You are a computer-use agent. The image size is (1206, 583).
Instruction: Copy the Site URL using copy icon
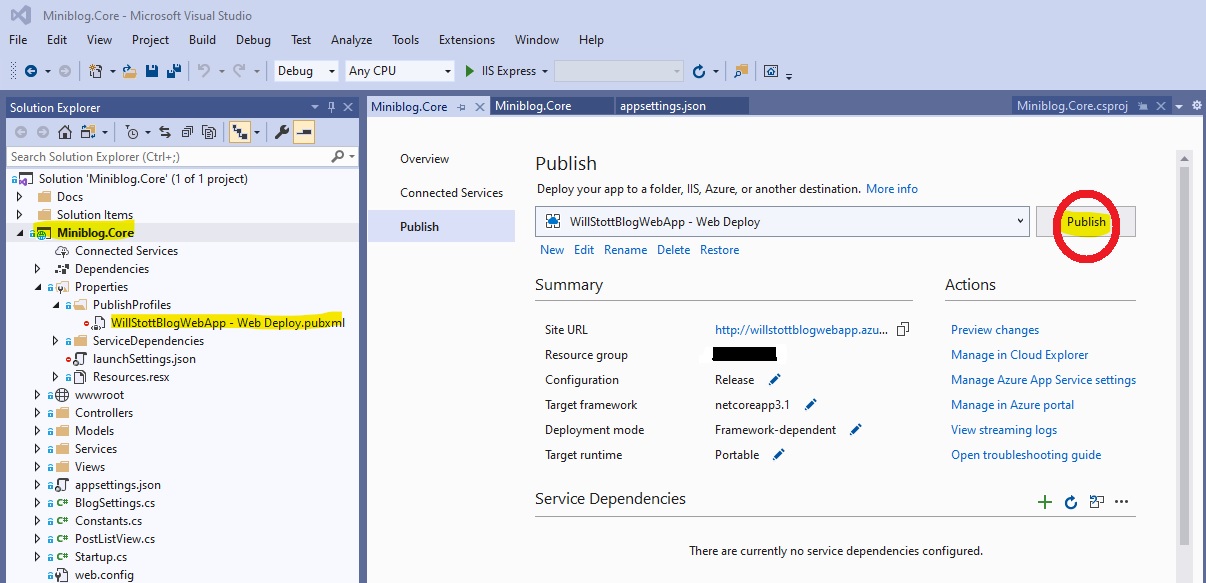click(903, 330)
